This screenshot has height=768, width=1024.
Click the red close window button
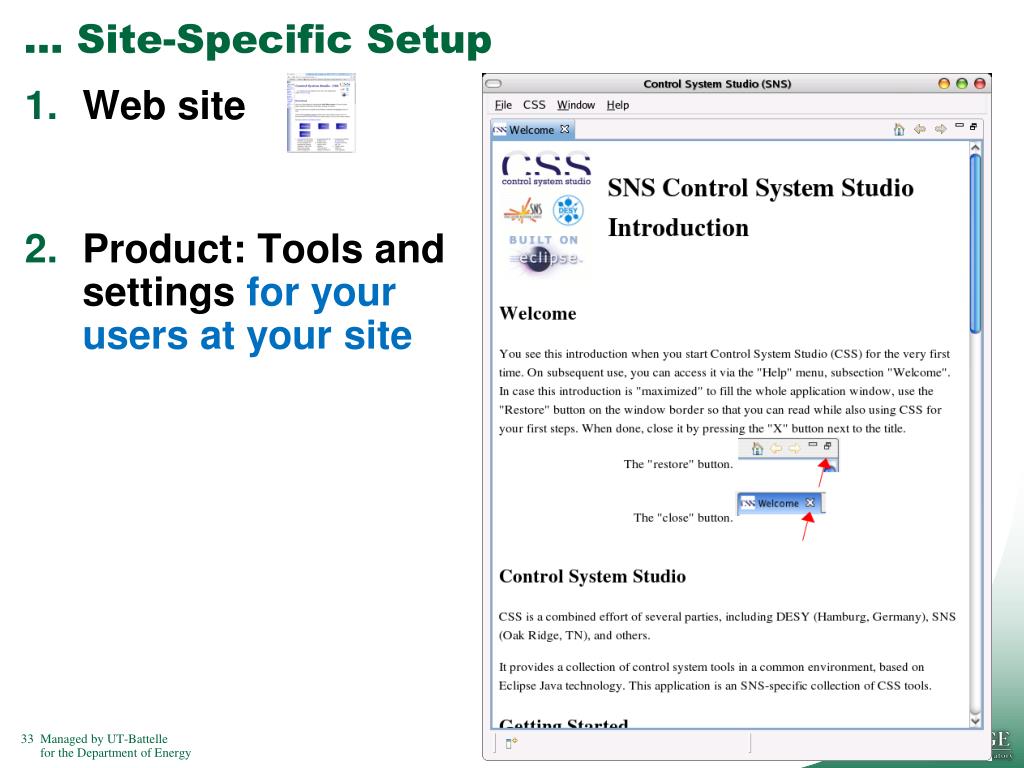coord(979,84)
